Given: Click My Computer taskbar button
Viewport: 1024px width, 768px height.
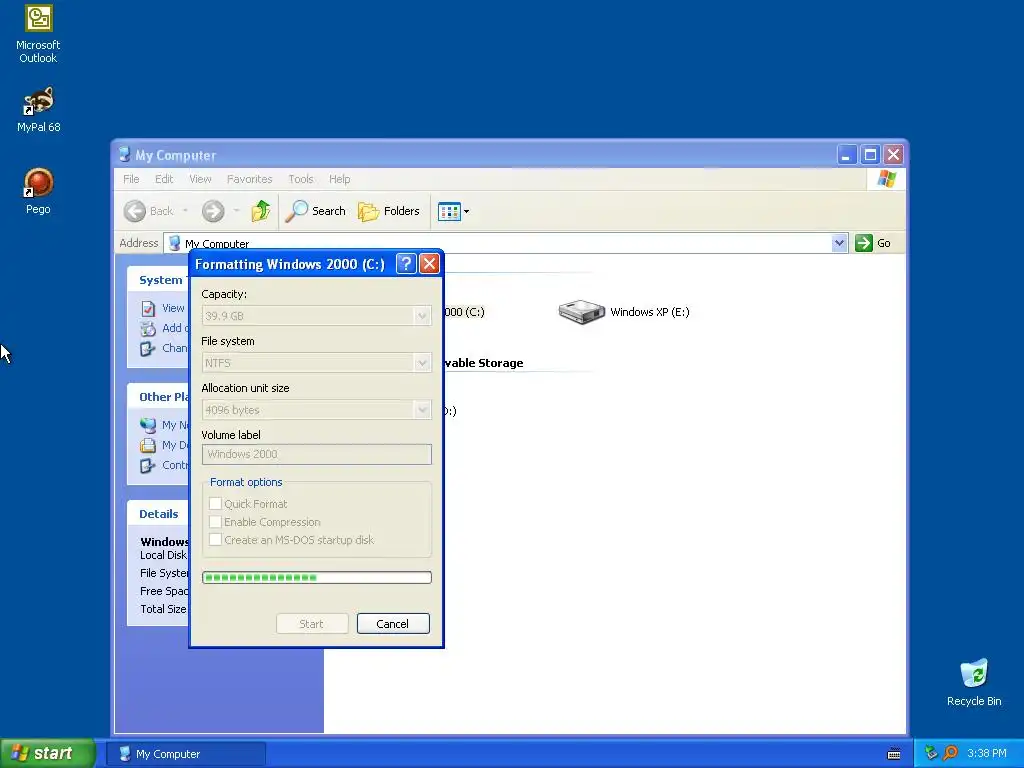Looking at the screenshot, I should [x=185, y=754].
